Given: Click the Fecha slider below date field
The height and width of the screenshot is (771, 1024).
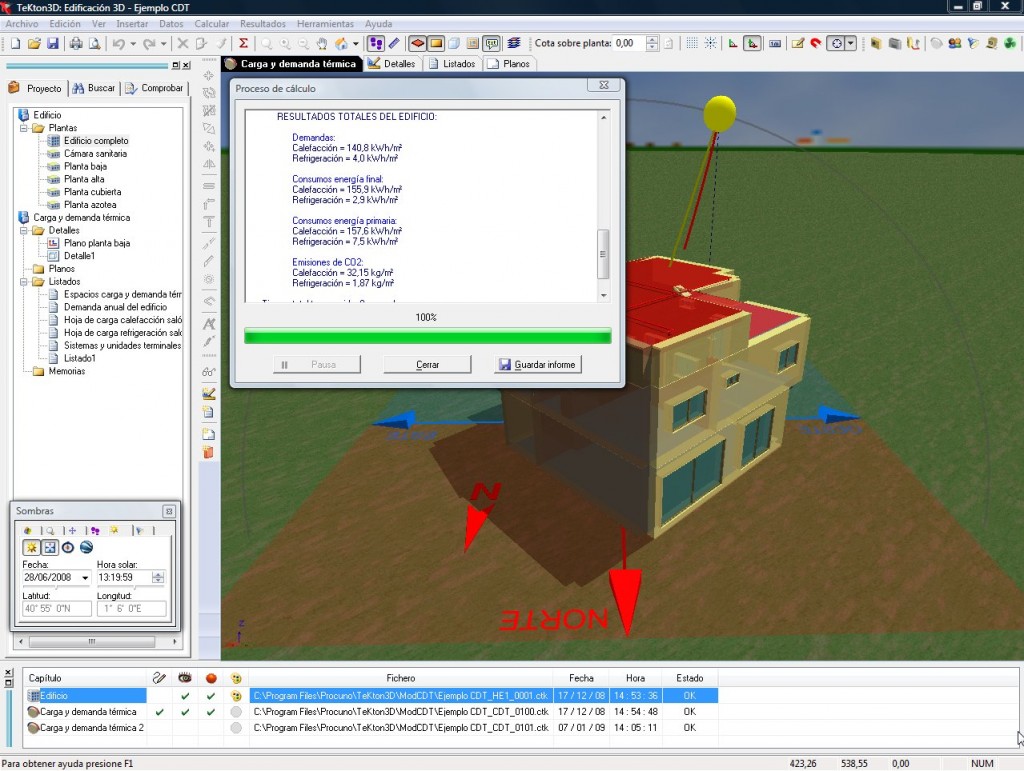Looking at the screenshot, I should point(56,587).
